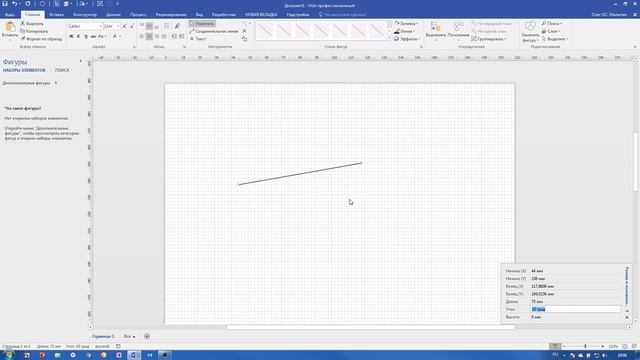Viewport: 640px width, 360px height.
Task: Click the Undo arrow icon
Action: [15, 4]
